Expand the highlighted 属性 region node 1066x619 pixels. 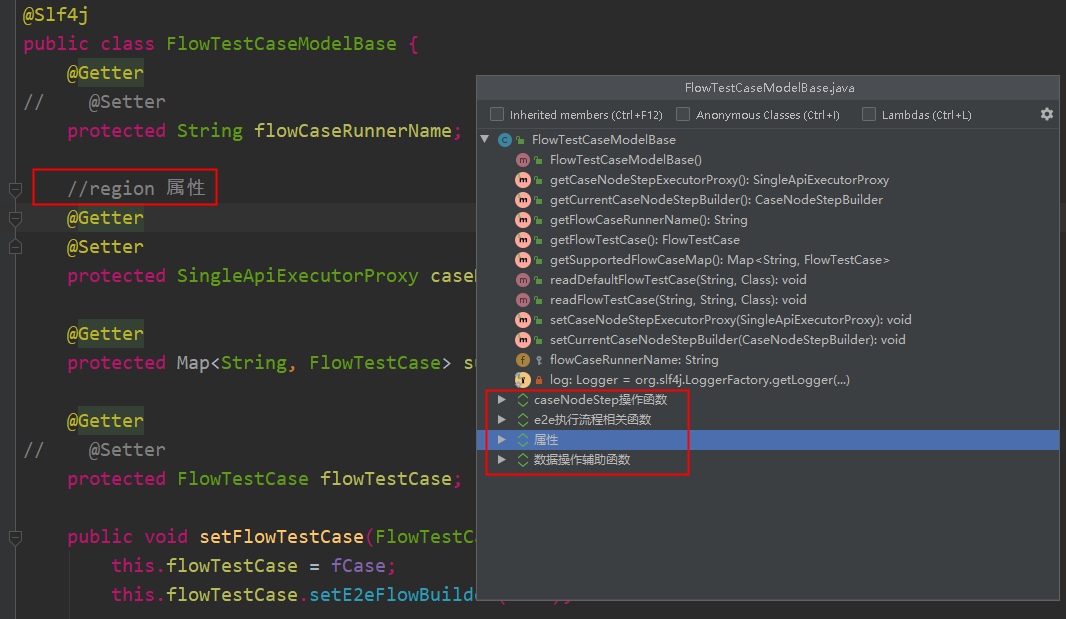pyautogui.click(x=502, y=439)
